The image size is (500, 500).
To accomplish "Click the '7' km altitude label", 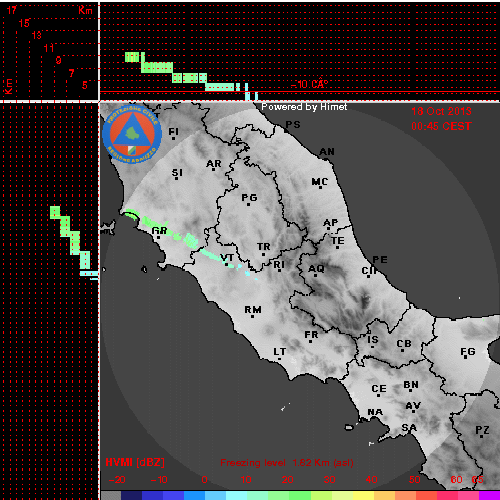I will 71,73.
